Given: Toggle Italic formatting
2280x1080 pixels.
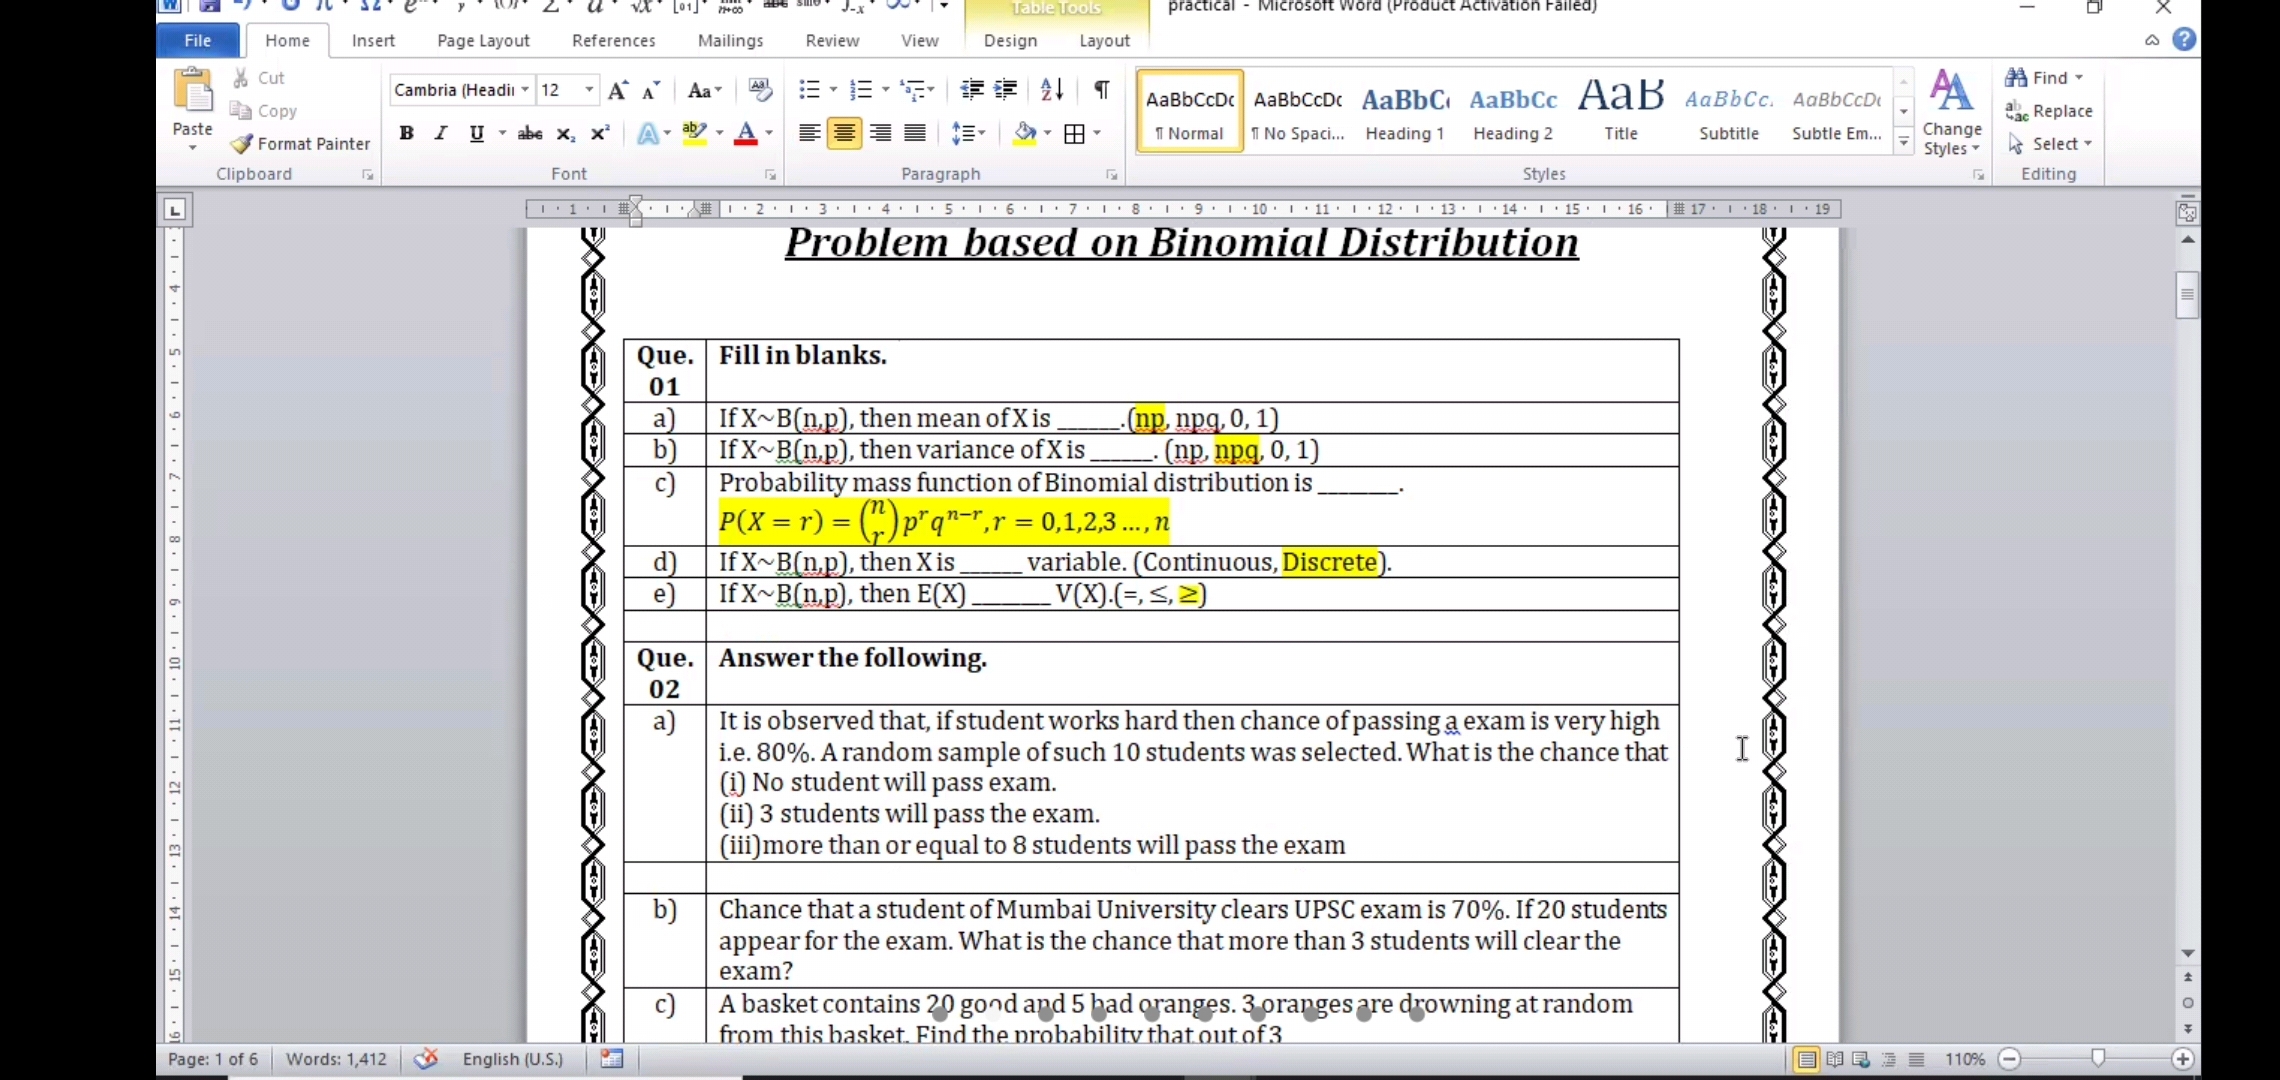Looking at the screenshot, I should point(441,134).
